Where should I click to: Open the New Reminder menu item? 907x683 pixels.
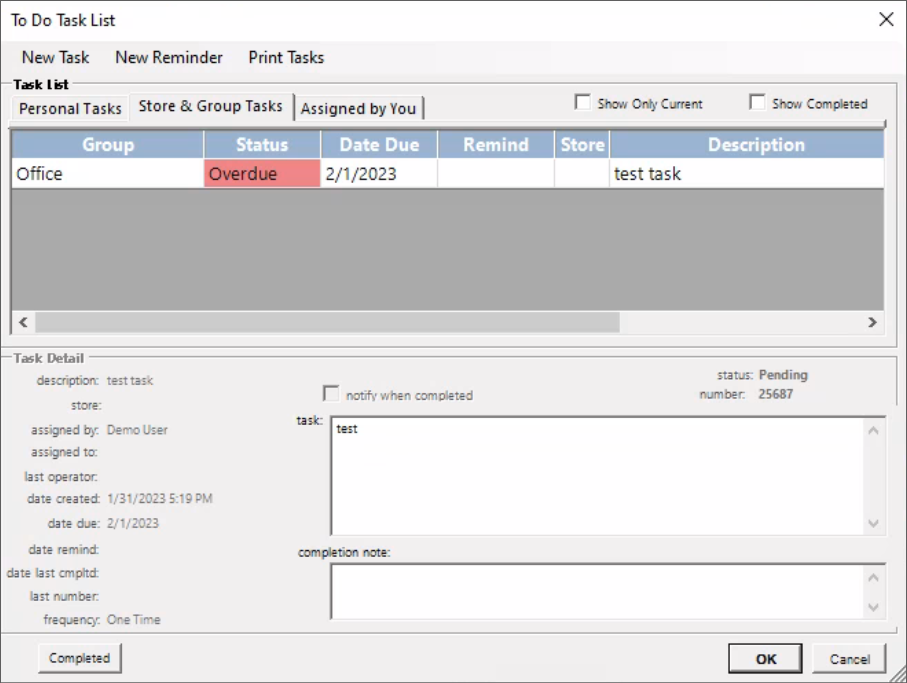tap(169, 57)
